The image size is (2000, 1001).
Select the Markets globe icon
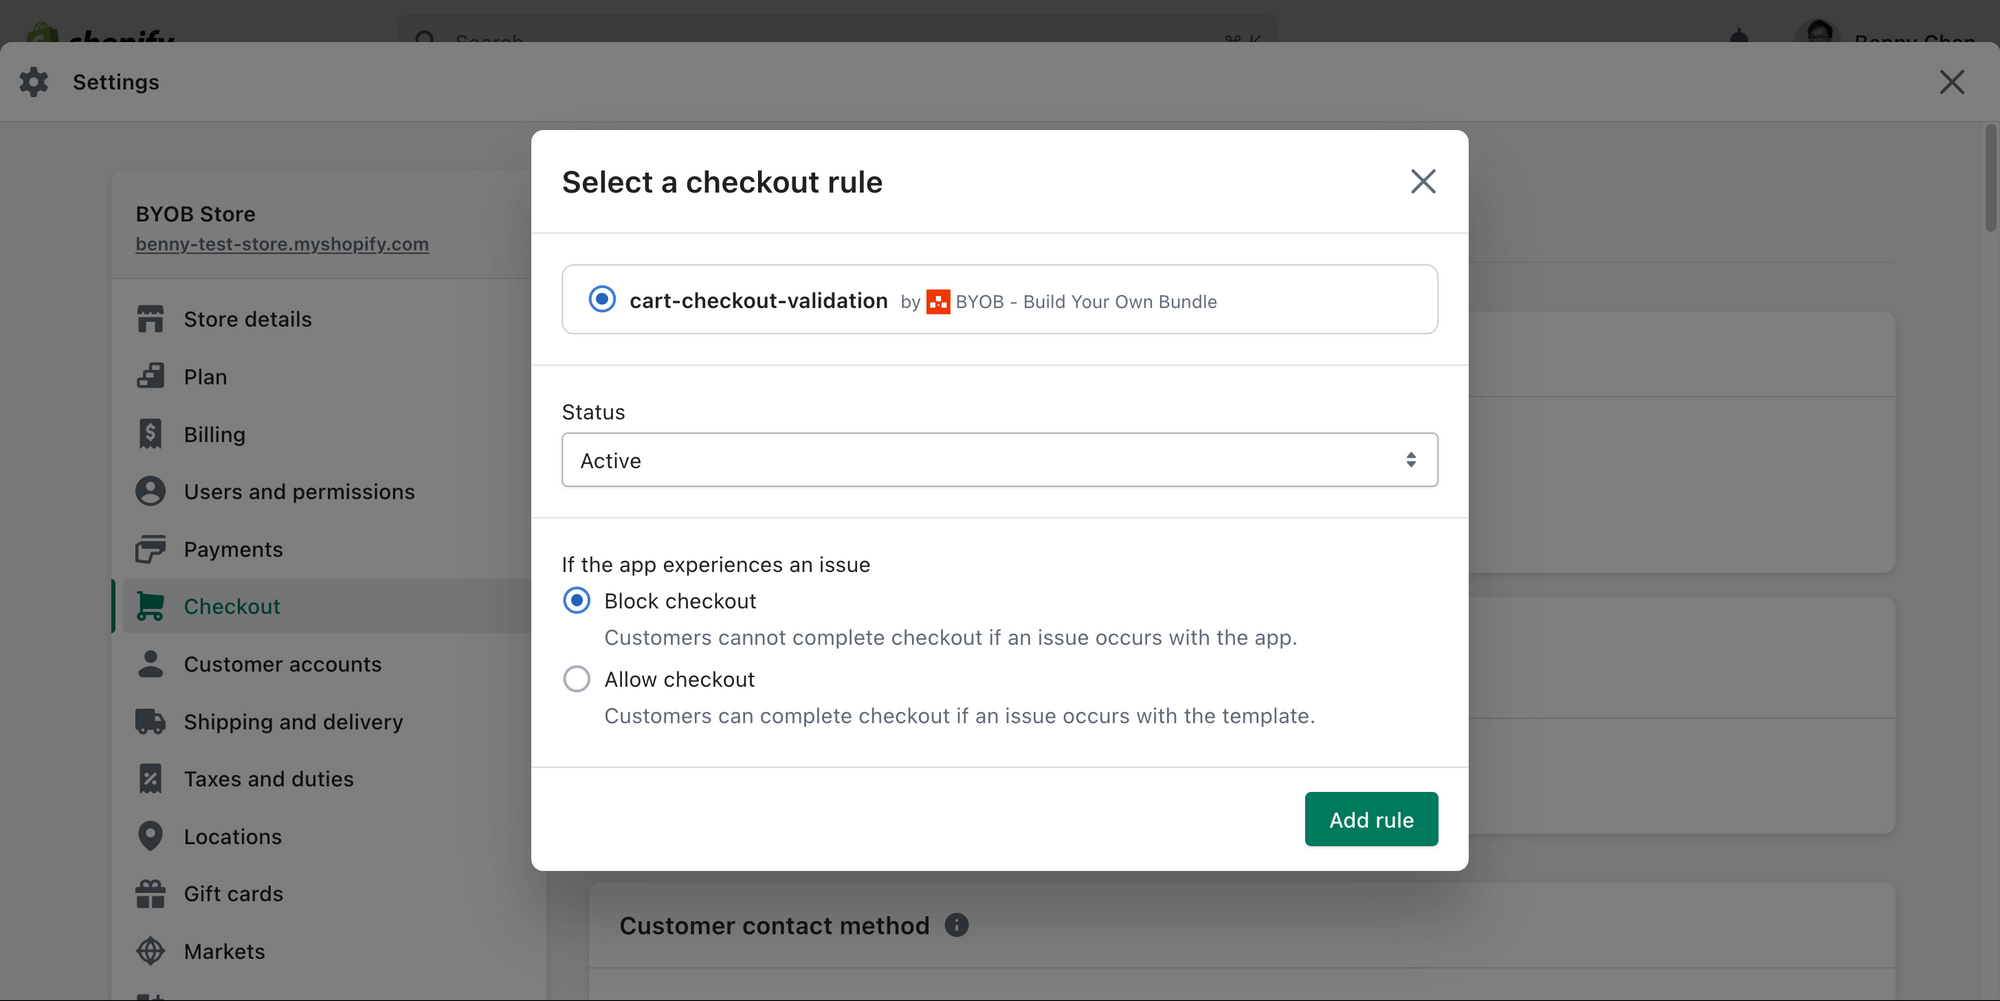(x=150, y=950)
